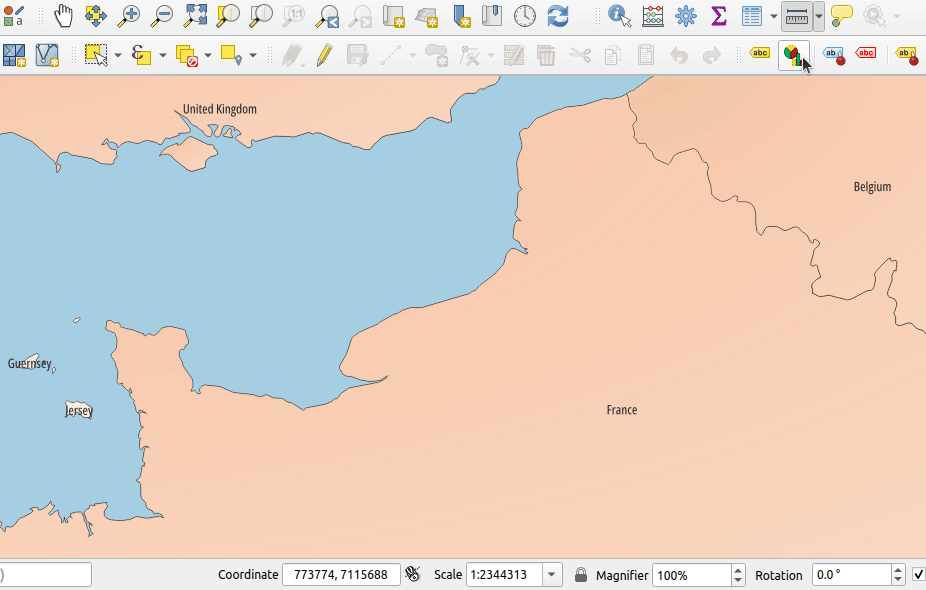Open the Field Calculator abacus icon
926x590 pixels.
point(653,16)
